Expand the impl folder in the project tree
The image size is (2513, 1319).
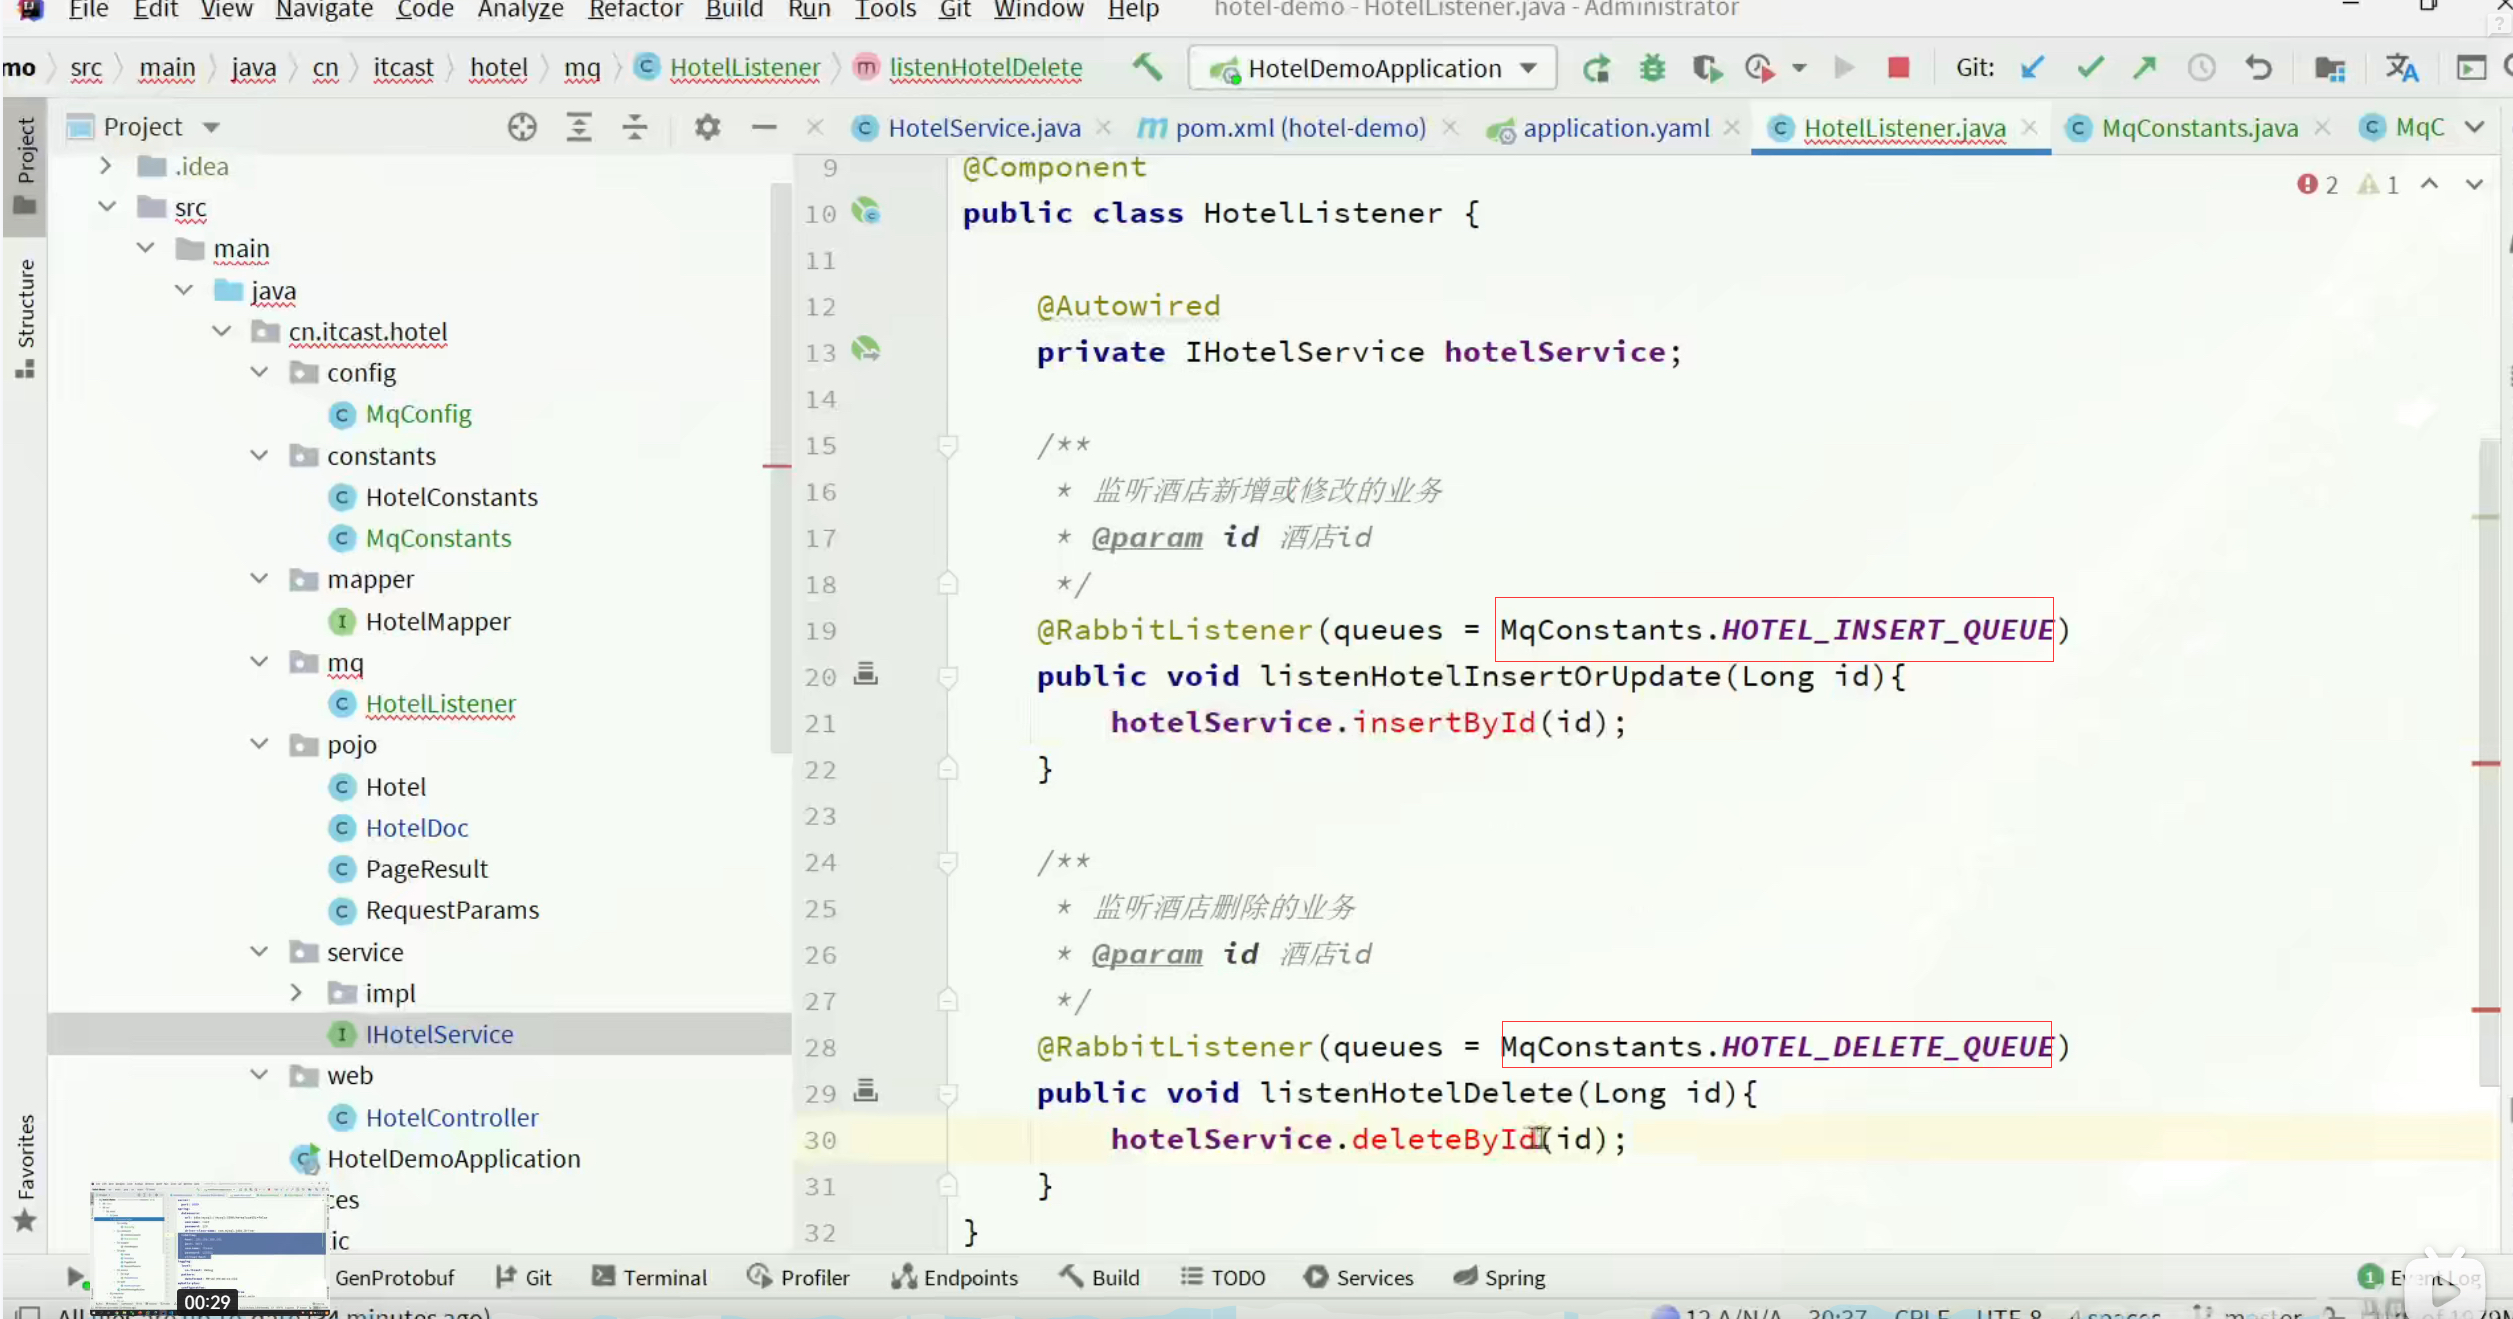pos(296,993)
